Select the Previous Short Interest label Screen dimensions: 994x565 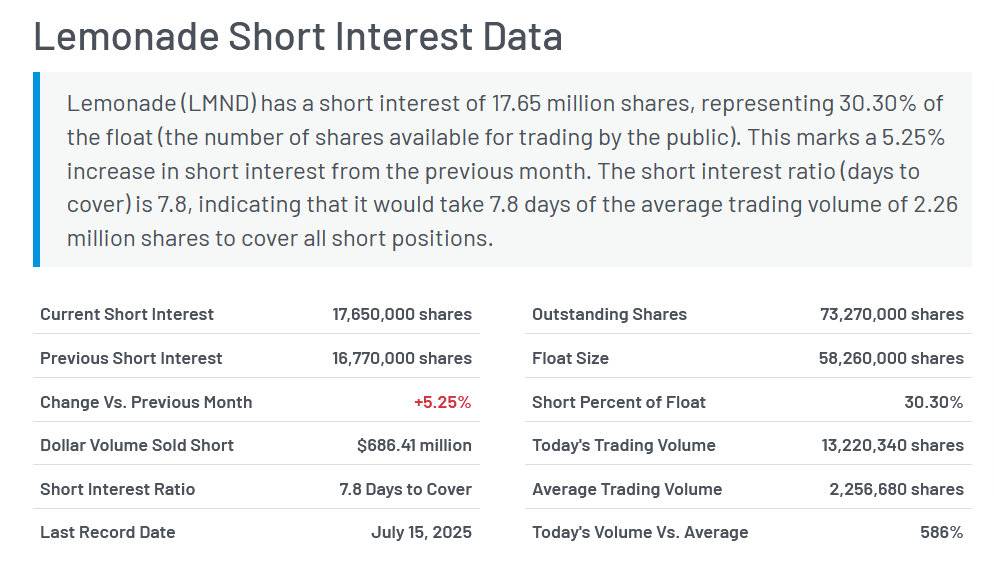pyautogui.click(x=131, y=358)
